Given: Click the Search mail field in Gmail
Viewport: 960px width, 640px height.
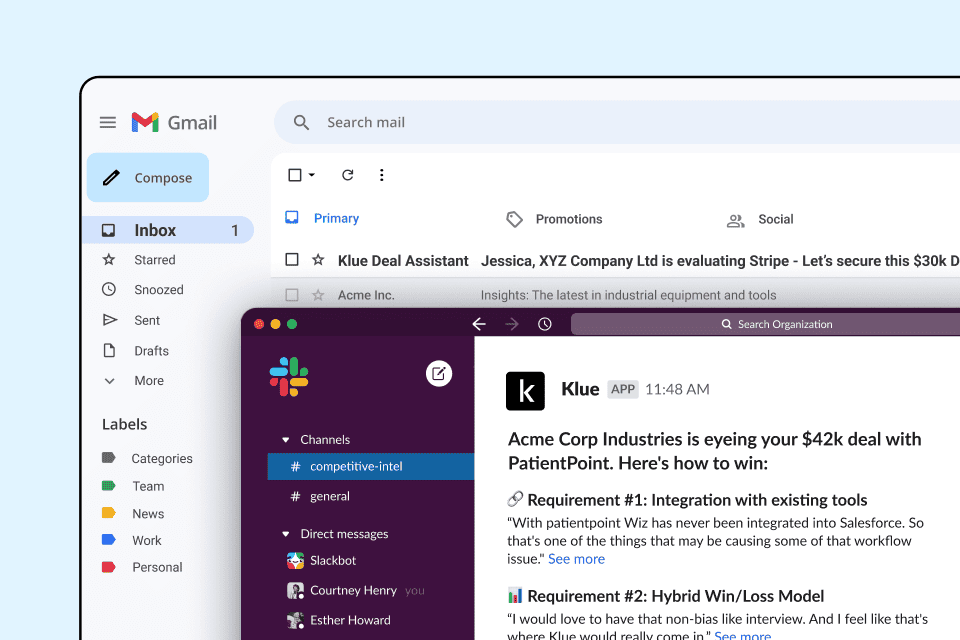Looking at the screenshot, I should 617,122.
